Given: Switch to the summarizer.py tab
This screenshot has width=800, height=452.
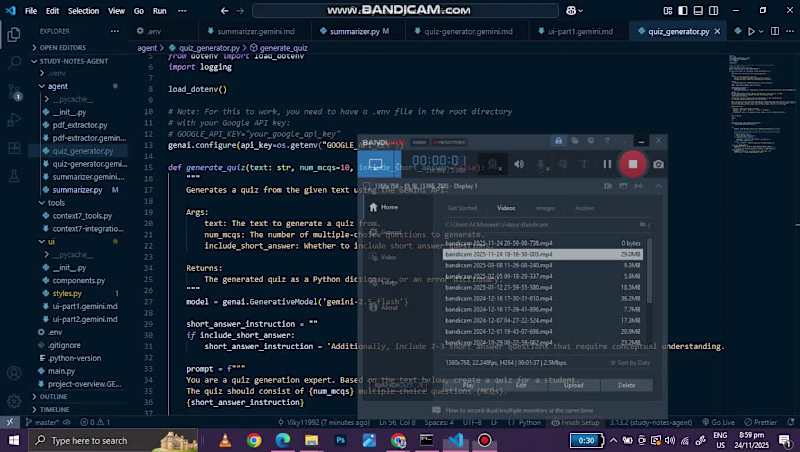Looking at the screenshot, I should coord(355,31).
